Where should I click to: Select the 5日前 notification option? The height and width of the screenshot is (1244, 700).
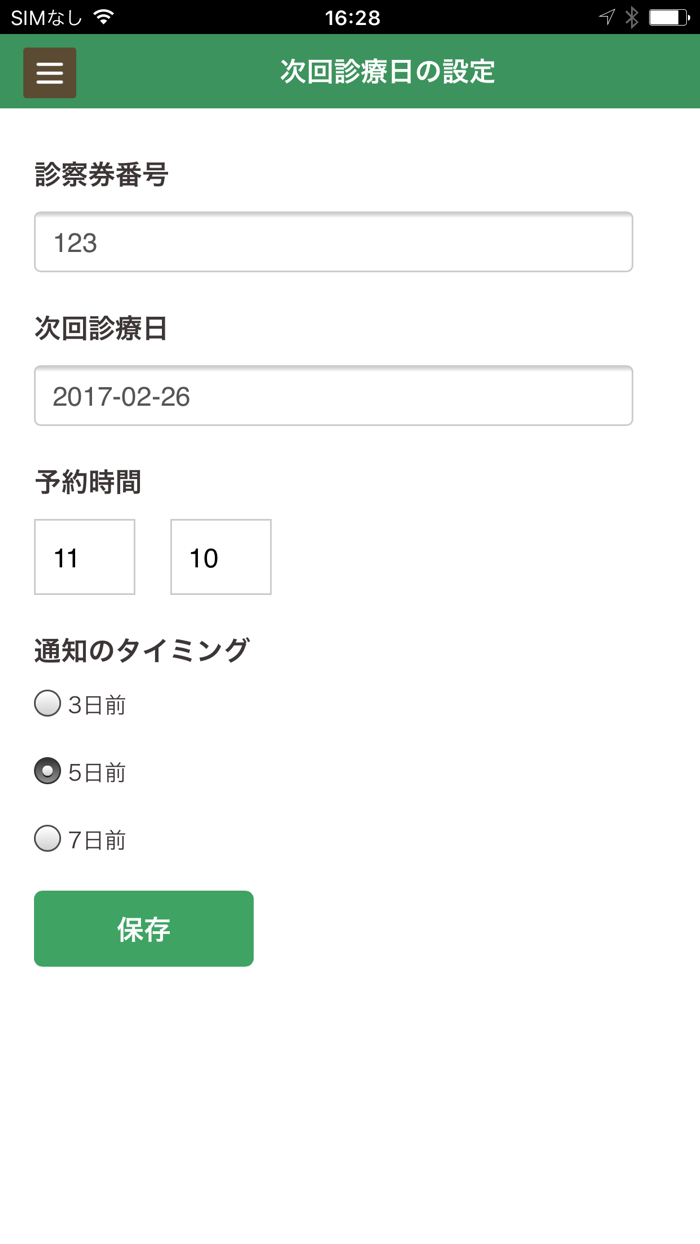pos(47,772)
